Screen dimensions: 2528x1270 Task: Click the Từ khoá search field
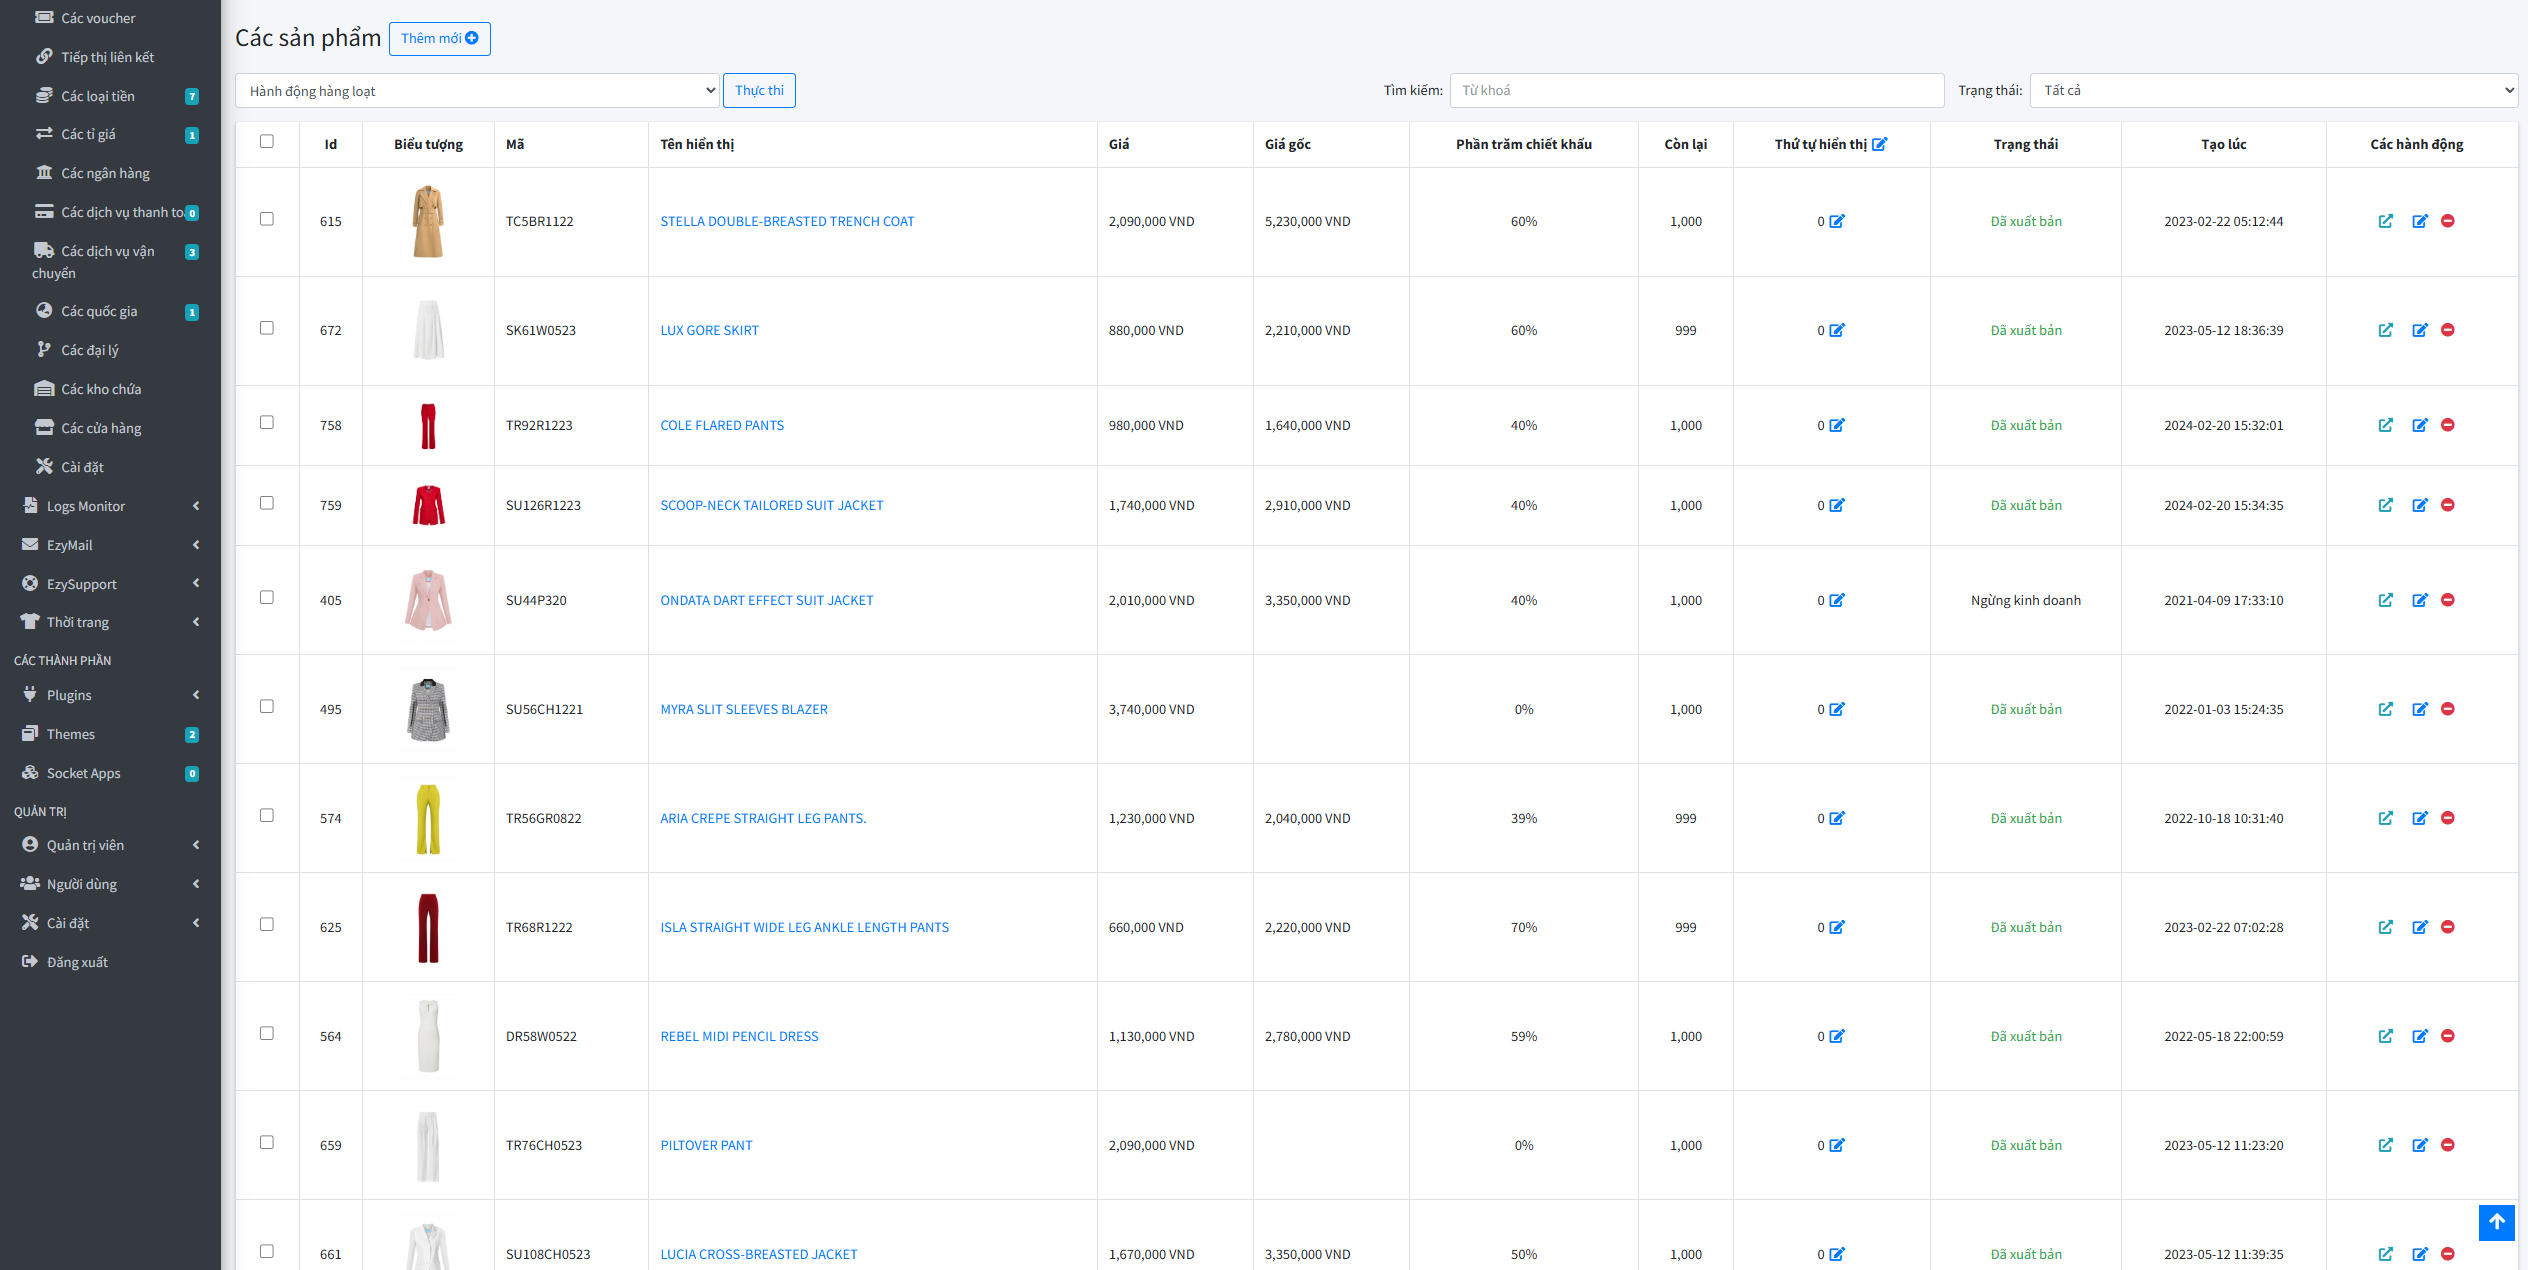pyautogui.click(x=1696, y=90)
